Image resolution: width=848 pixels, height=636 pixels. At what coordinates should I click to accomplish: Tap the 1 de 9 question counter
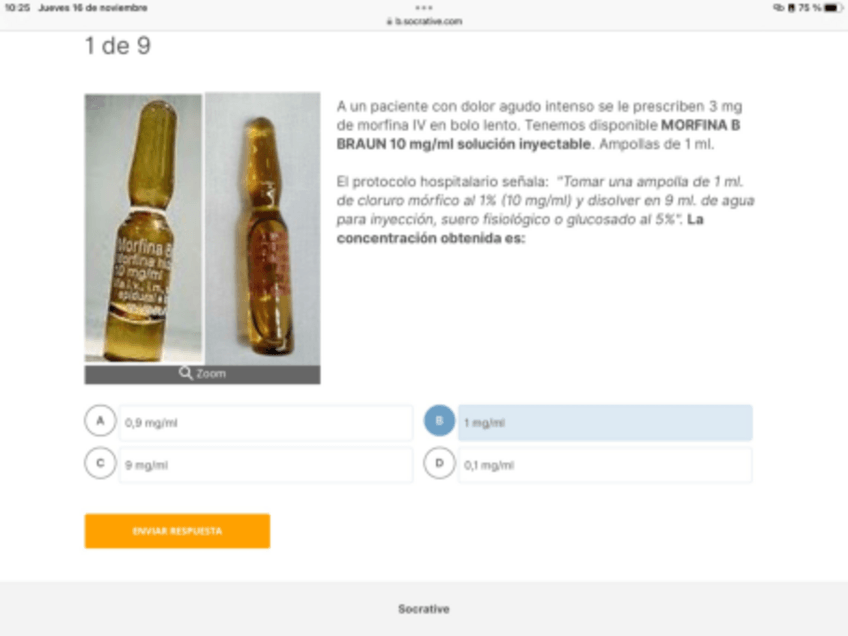(118, 46)
